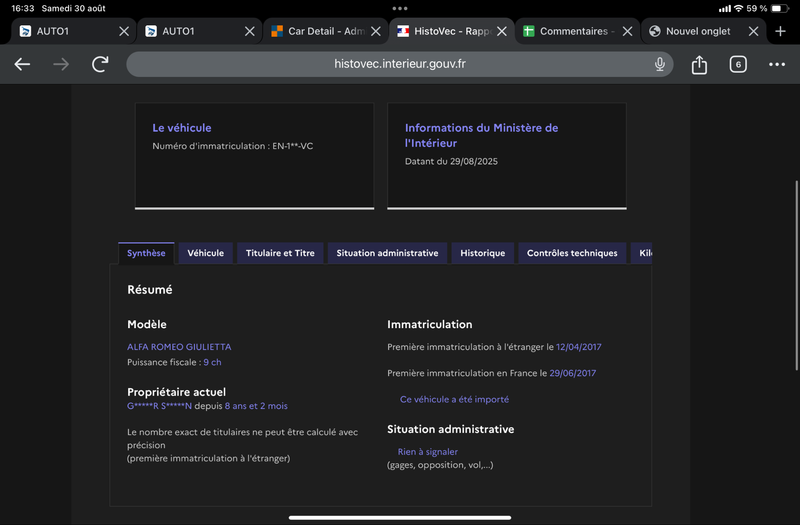Click the Résumé heading
The width and height of the screenshot is (800, 525).
[x=149, y=290]
